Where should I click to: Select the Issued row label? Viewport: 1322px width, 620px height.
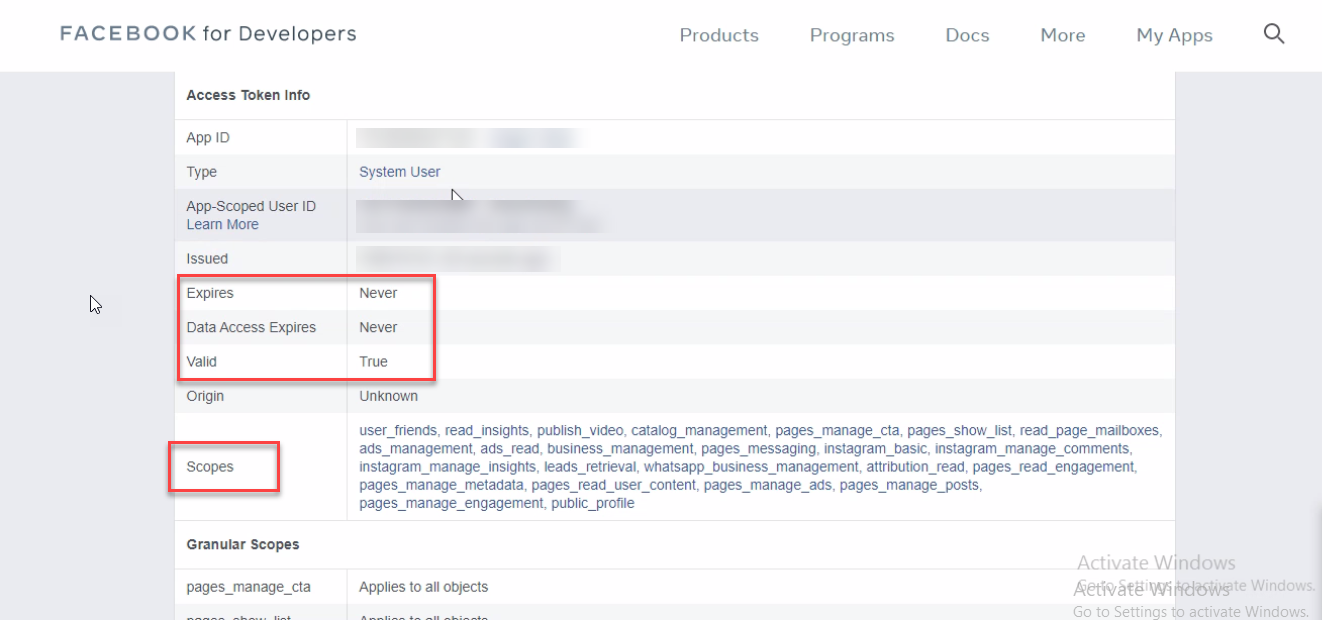click(x=207, y=259)
